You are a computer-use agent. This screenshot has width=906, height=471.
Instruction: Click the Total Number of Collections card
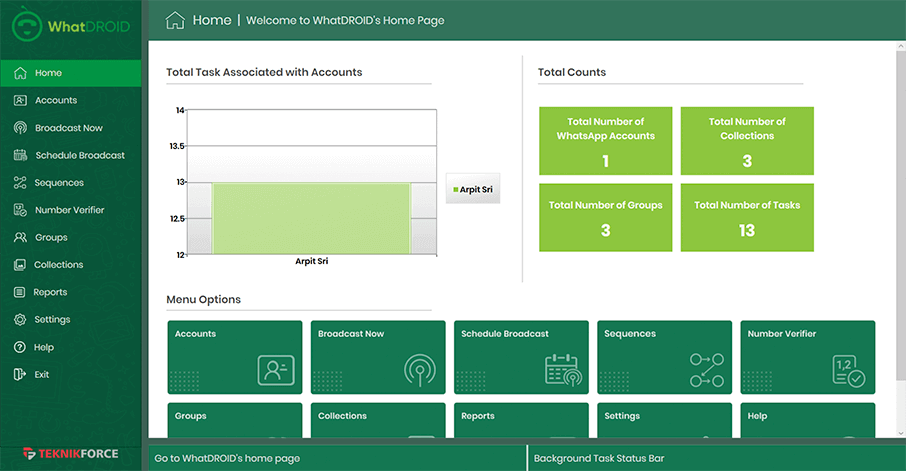pos(747,140)
